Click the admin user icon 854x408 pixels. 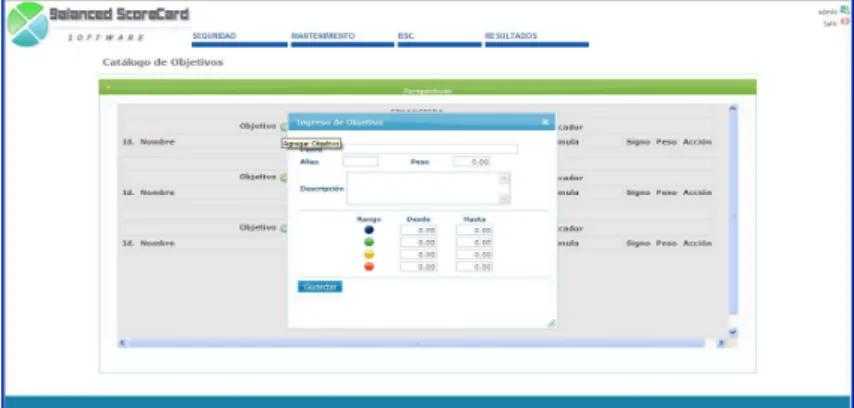tap(845, 10)
